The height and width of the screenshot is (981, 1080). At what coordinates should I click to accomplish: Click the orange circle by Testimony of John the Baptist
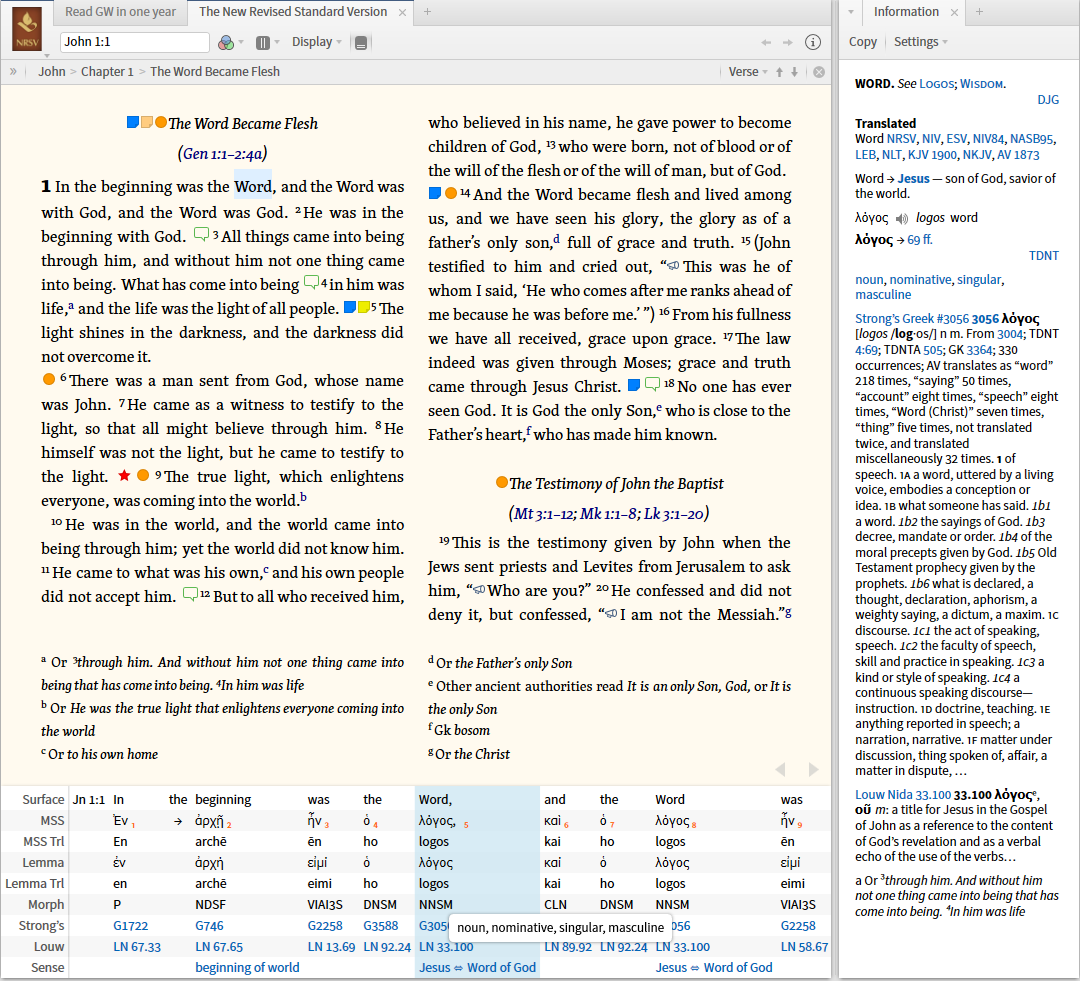tap(502, 482)
